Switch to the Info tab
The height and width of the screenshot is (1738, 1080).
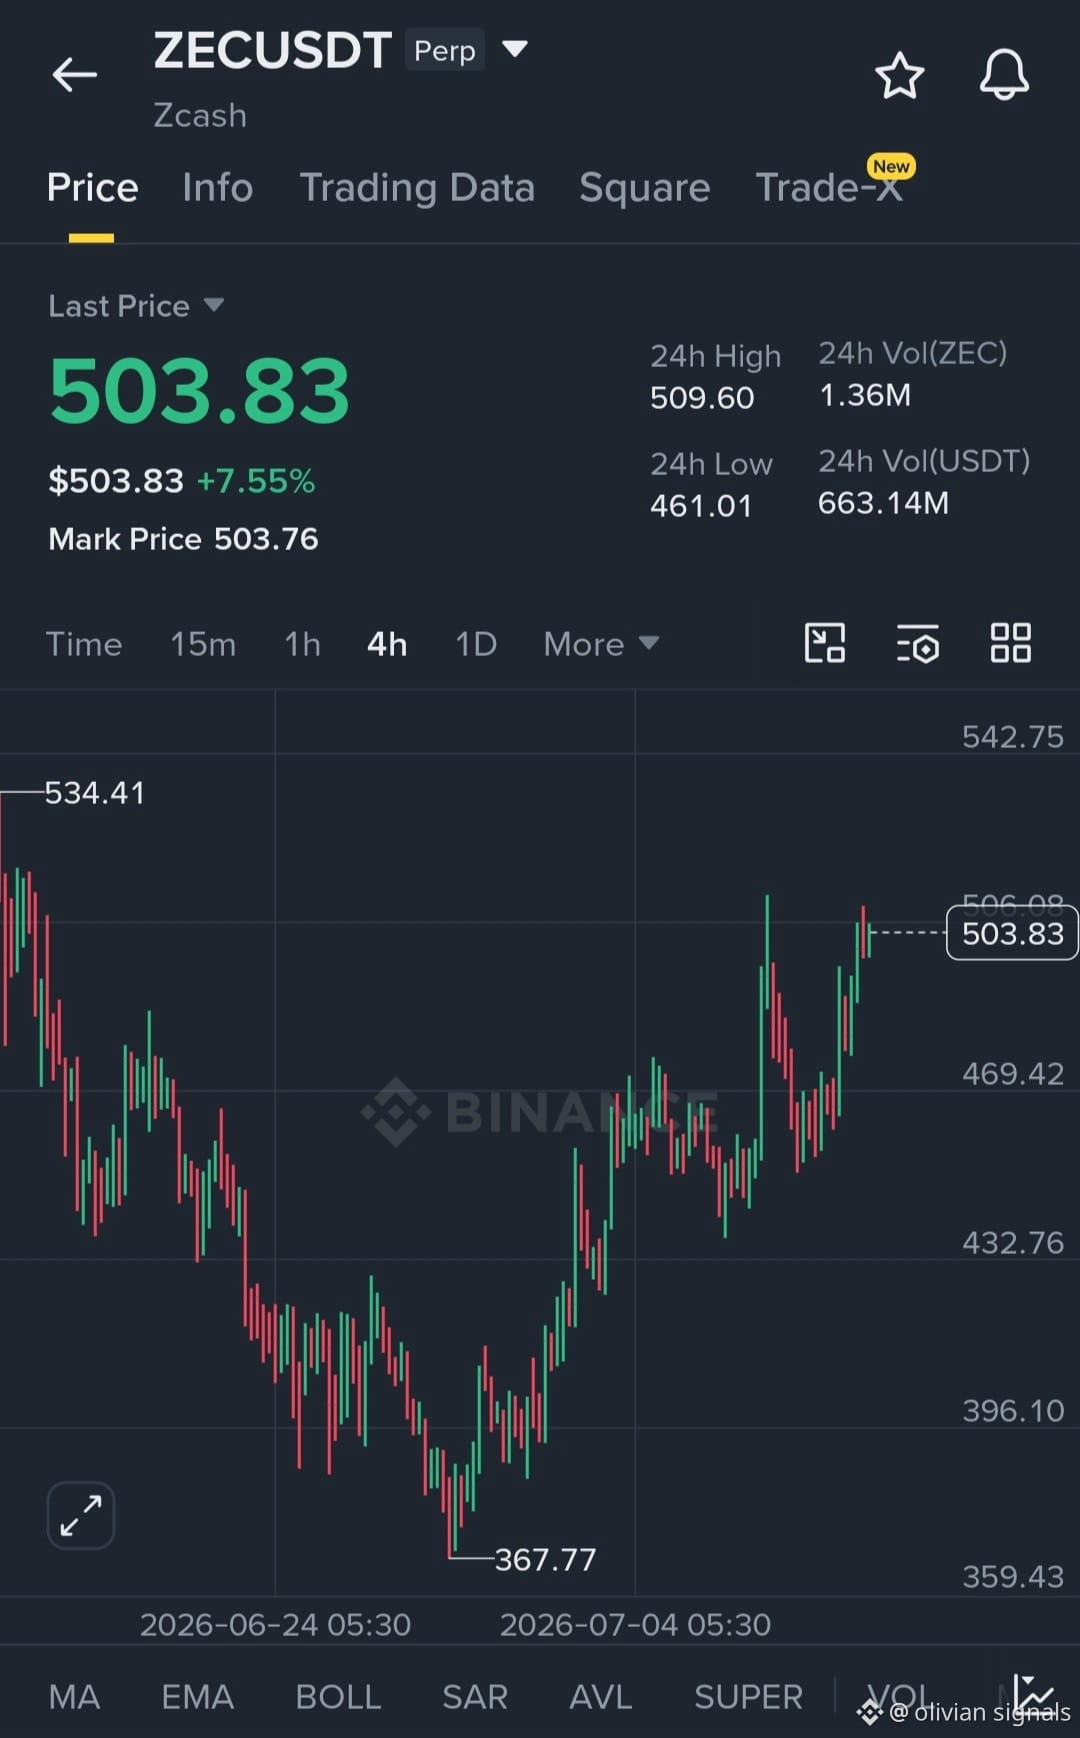point(218,188)
